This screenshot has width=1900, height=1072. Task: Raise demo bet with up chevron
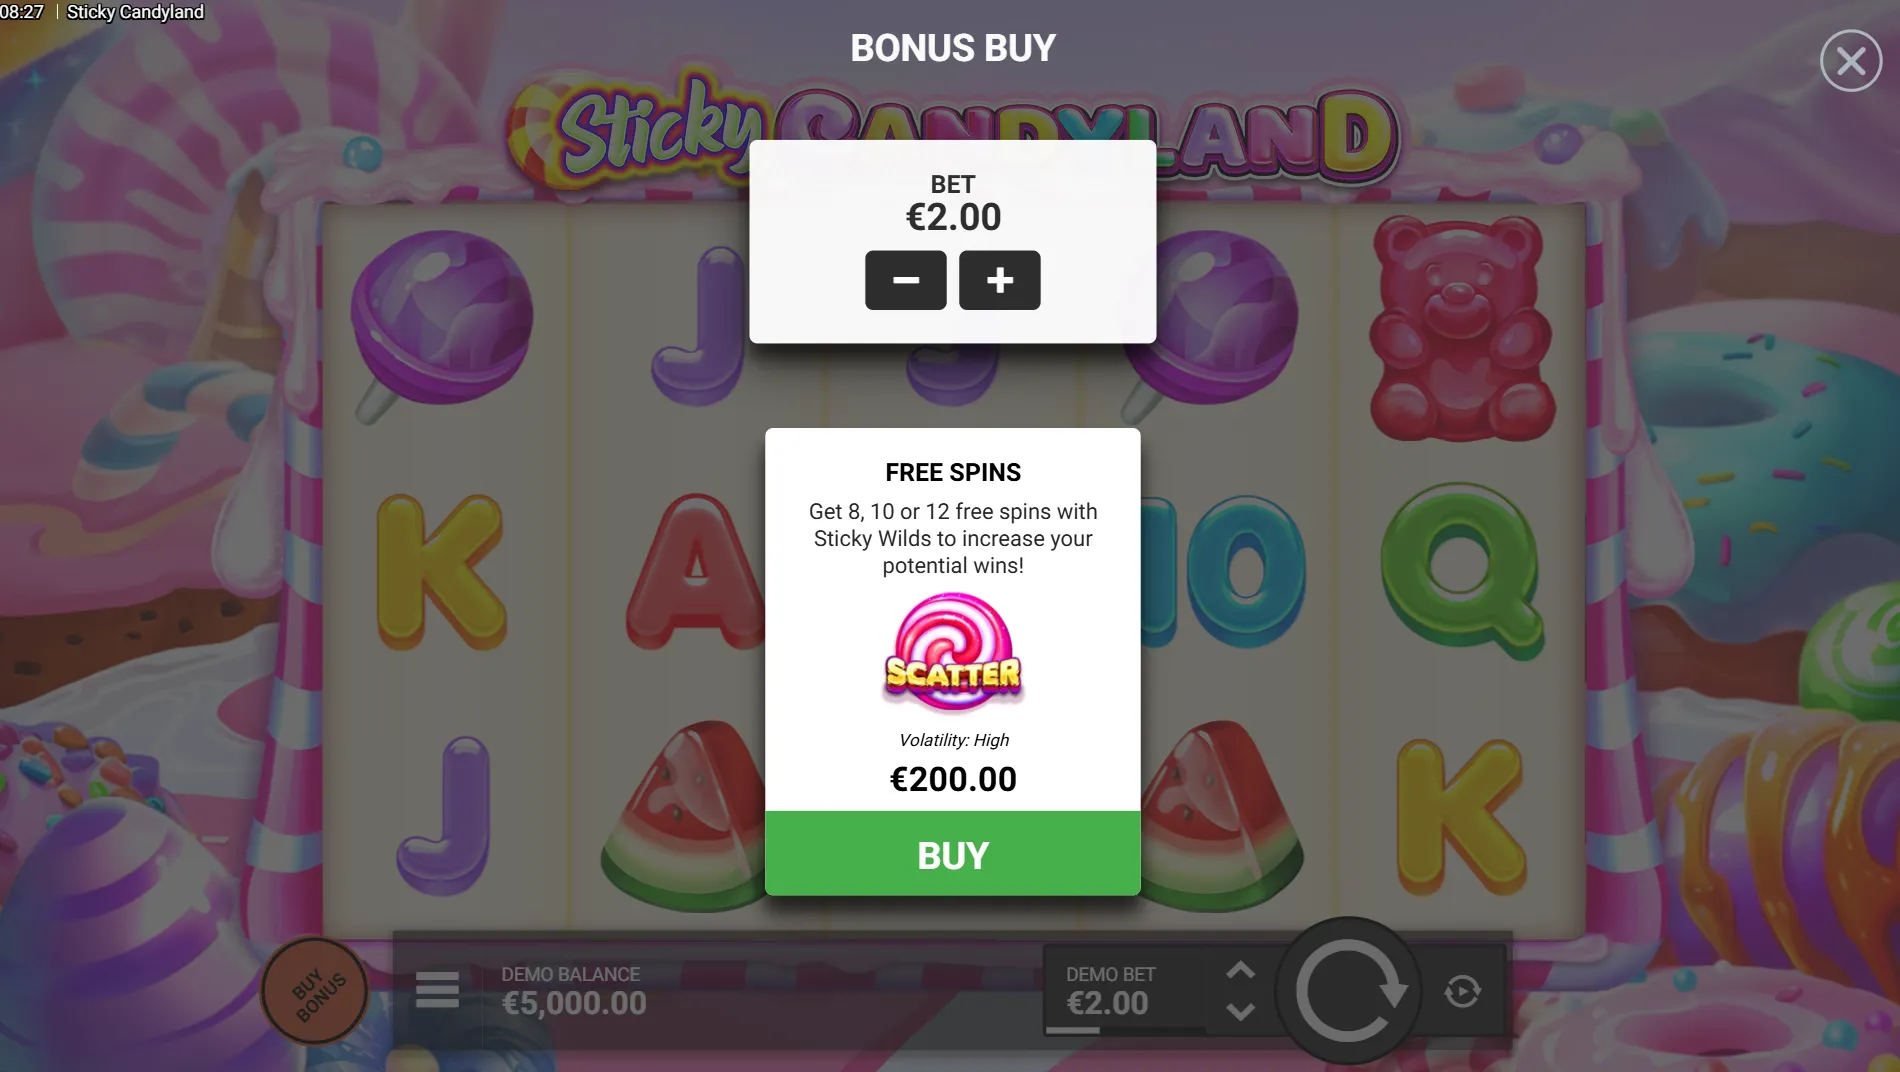(1240, 970)
